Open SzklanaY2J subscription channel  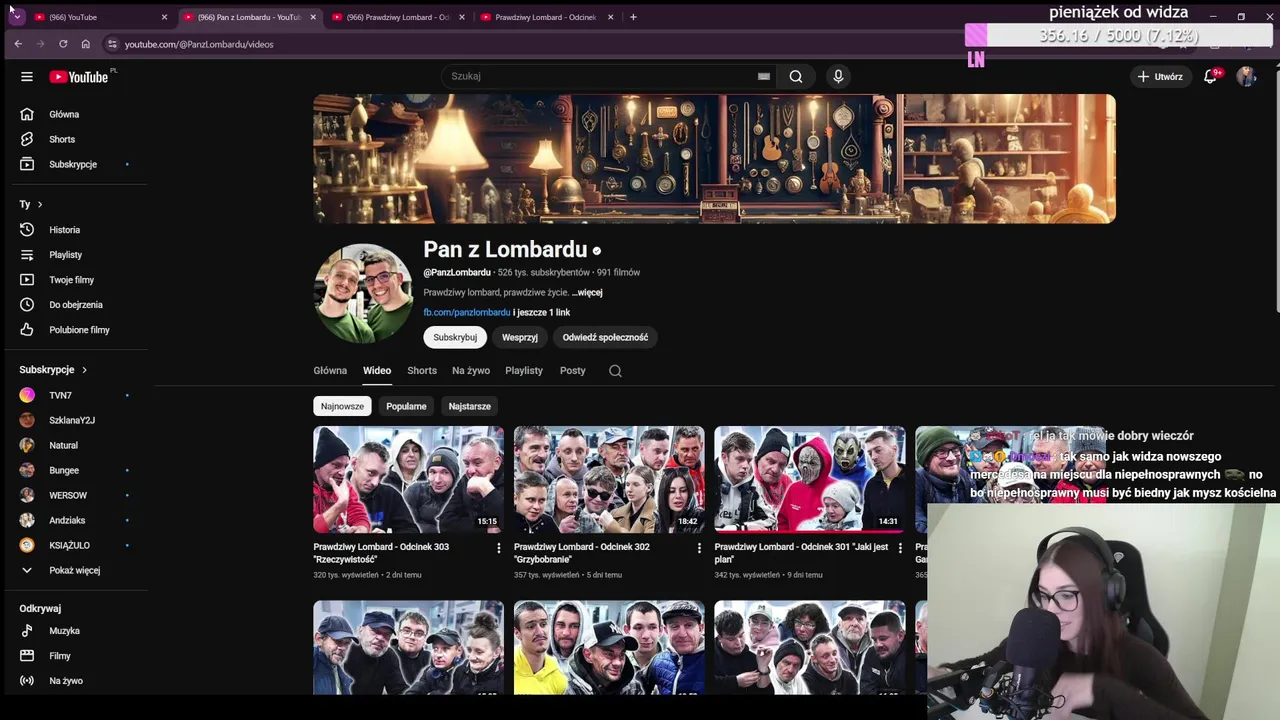pos(74,420)
